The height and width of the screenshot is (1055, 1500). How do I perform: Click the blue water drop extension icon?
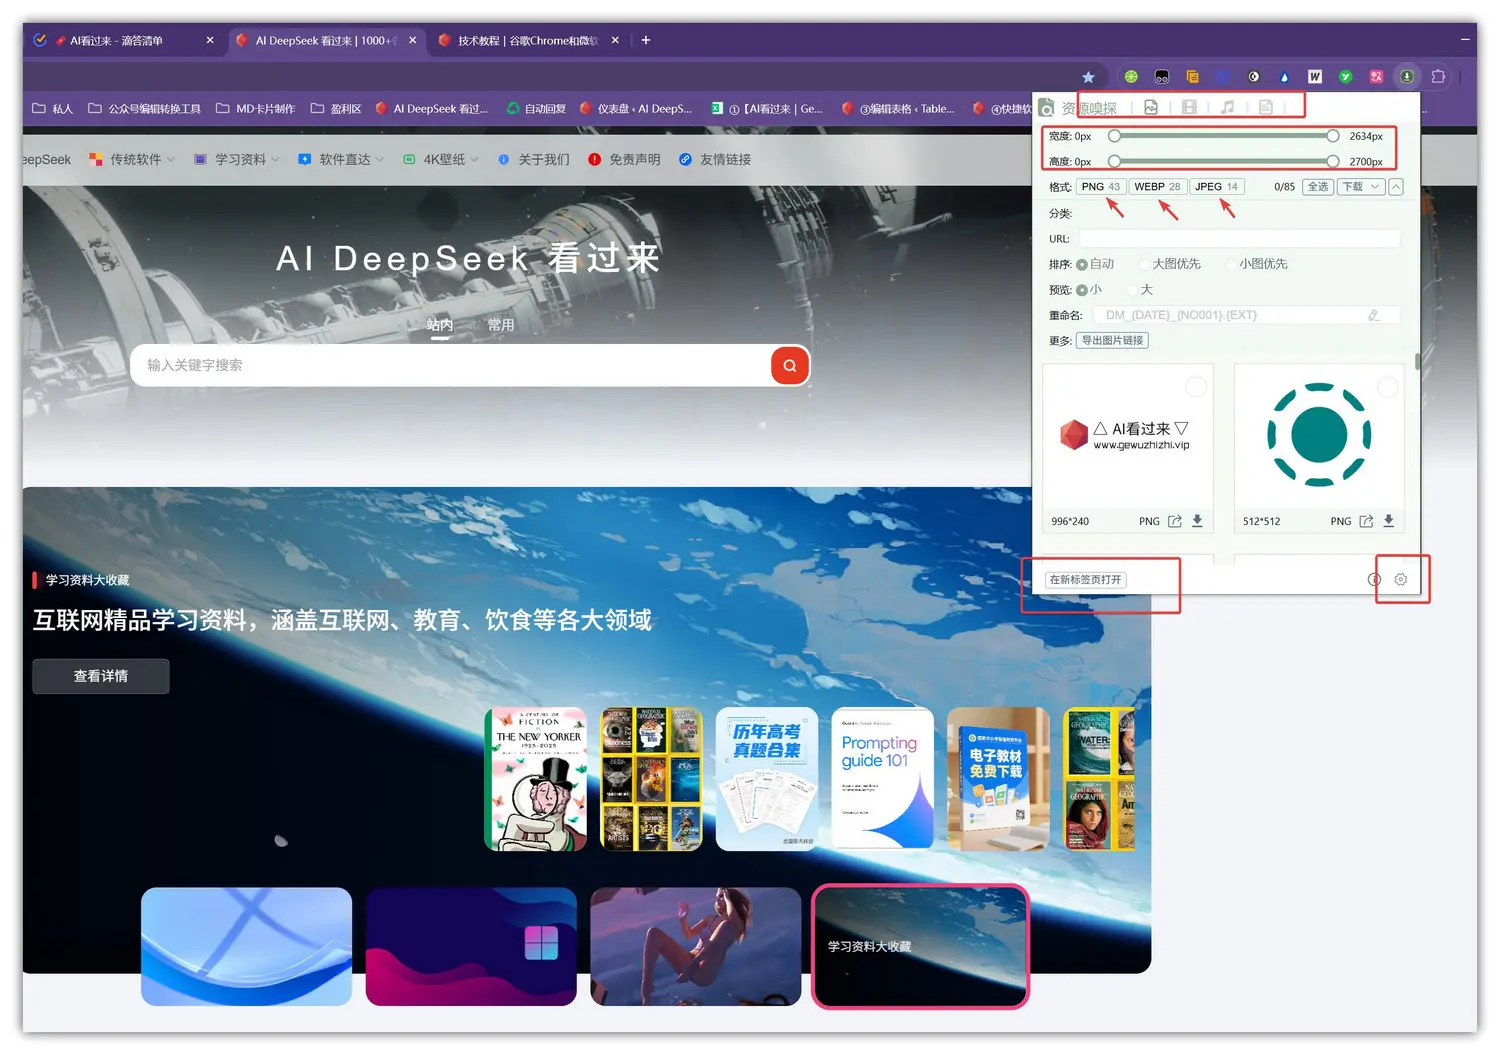coord(1284,76)
